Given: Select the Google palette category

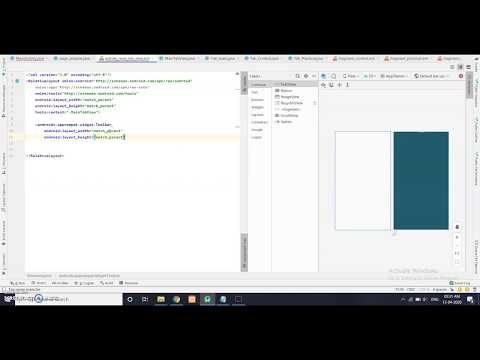Looking at the screenshot, I should click(x=257, y=130).
